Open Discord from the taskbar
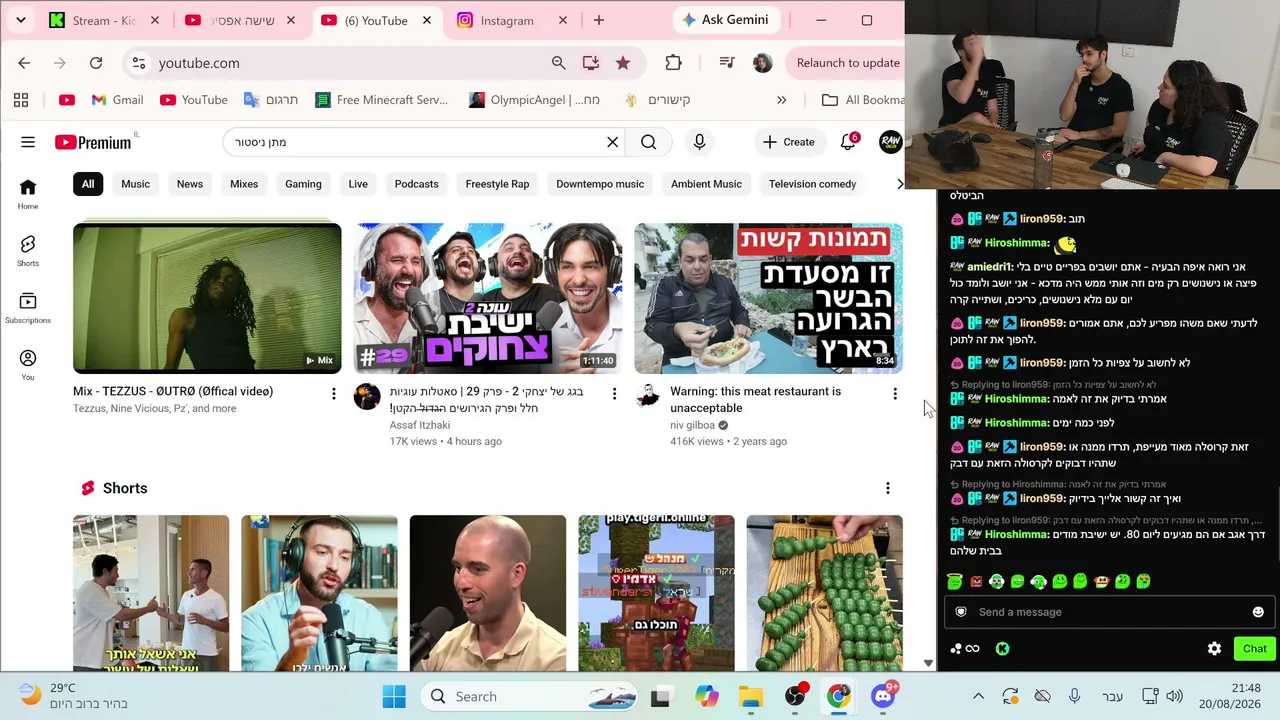 click(x=883, y=697)
